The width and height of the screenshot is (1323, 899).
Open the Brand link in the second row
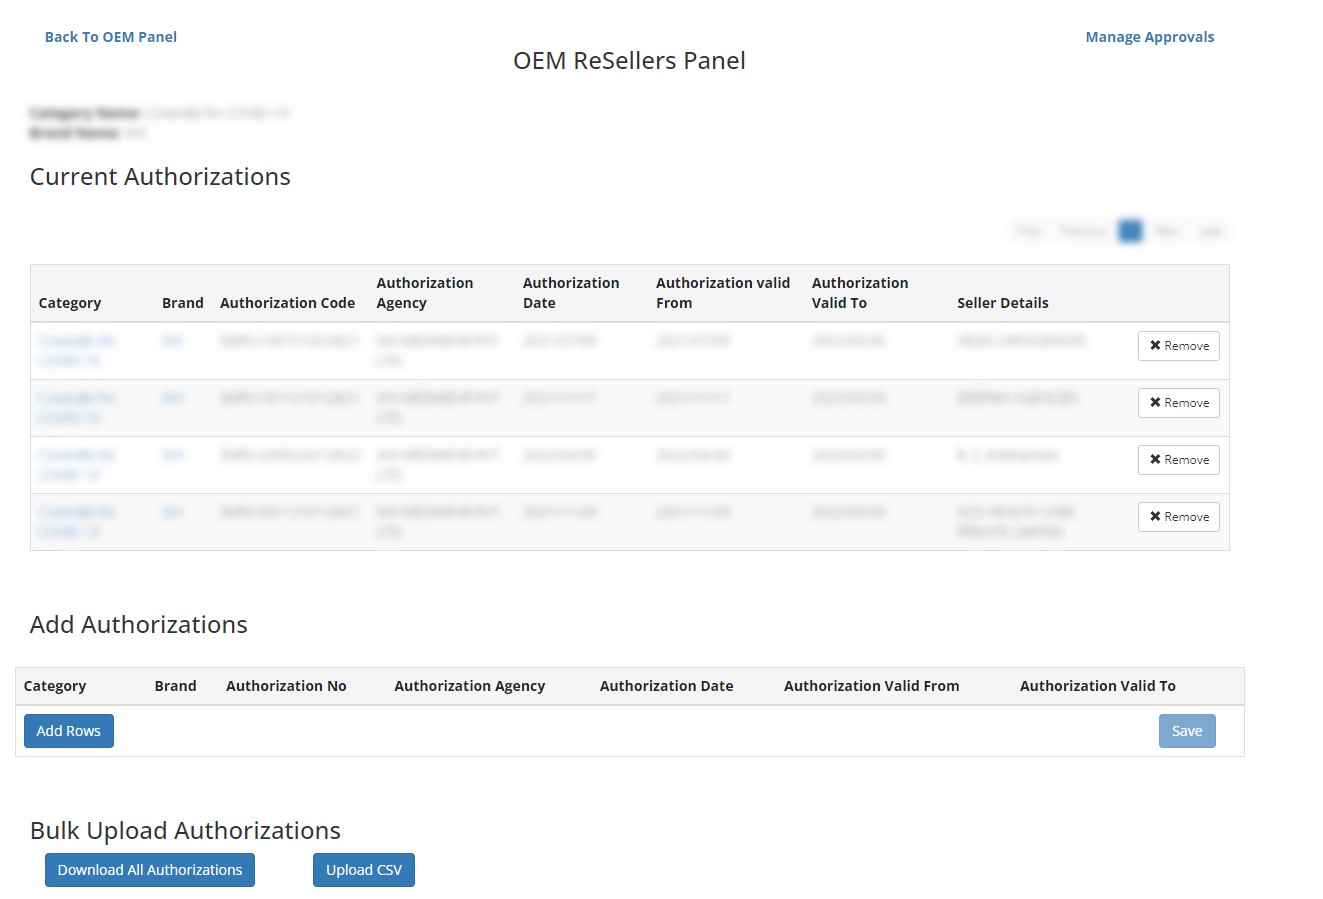point(173,397)
